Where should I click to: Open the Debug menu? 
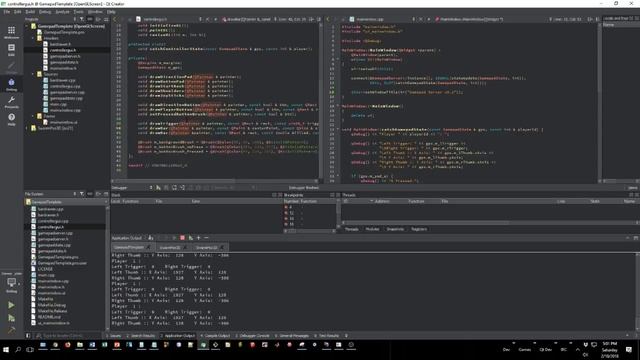click(x=45, y=12)
